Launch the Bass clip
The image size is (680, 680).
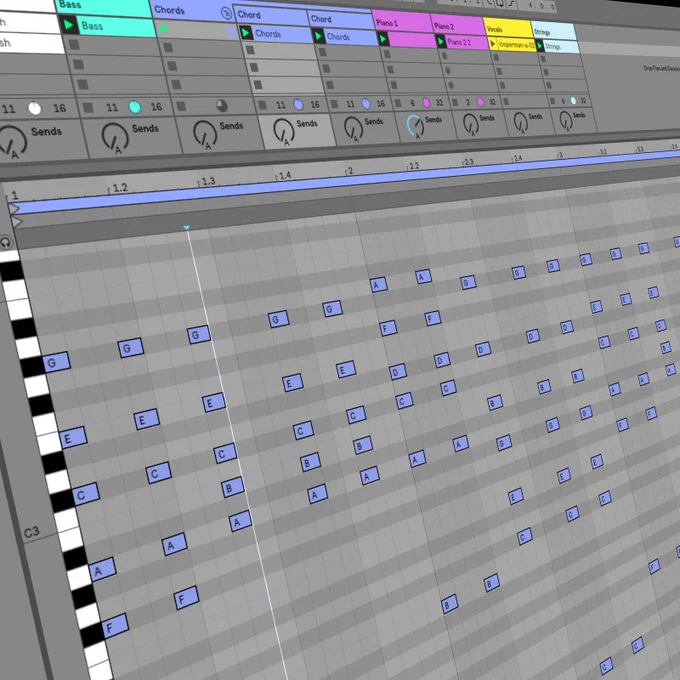coord(68,25)
